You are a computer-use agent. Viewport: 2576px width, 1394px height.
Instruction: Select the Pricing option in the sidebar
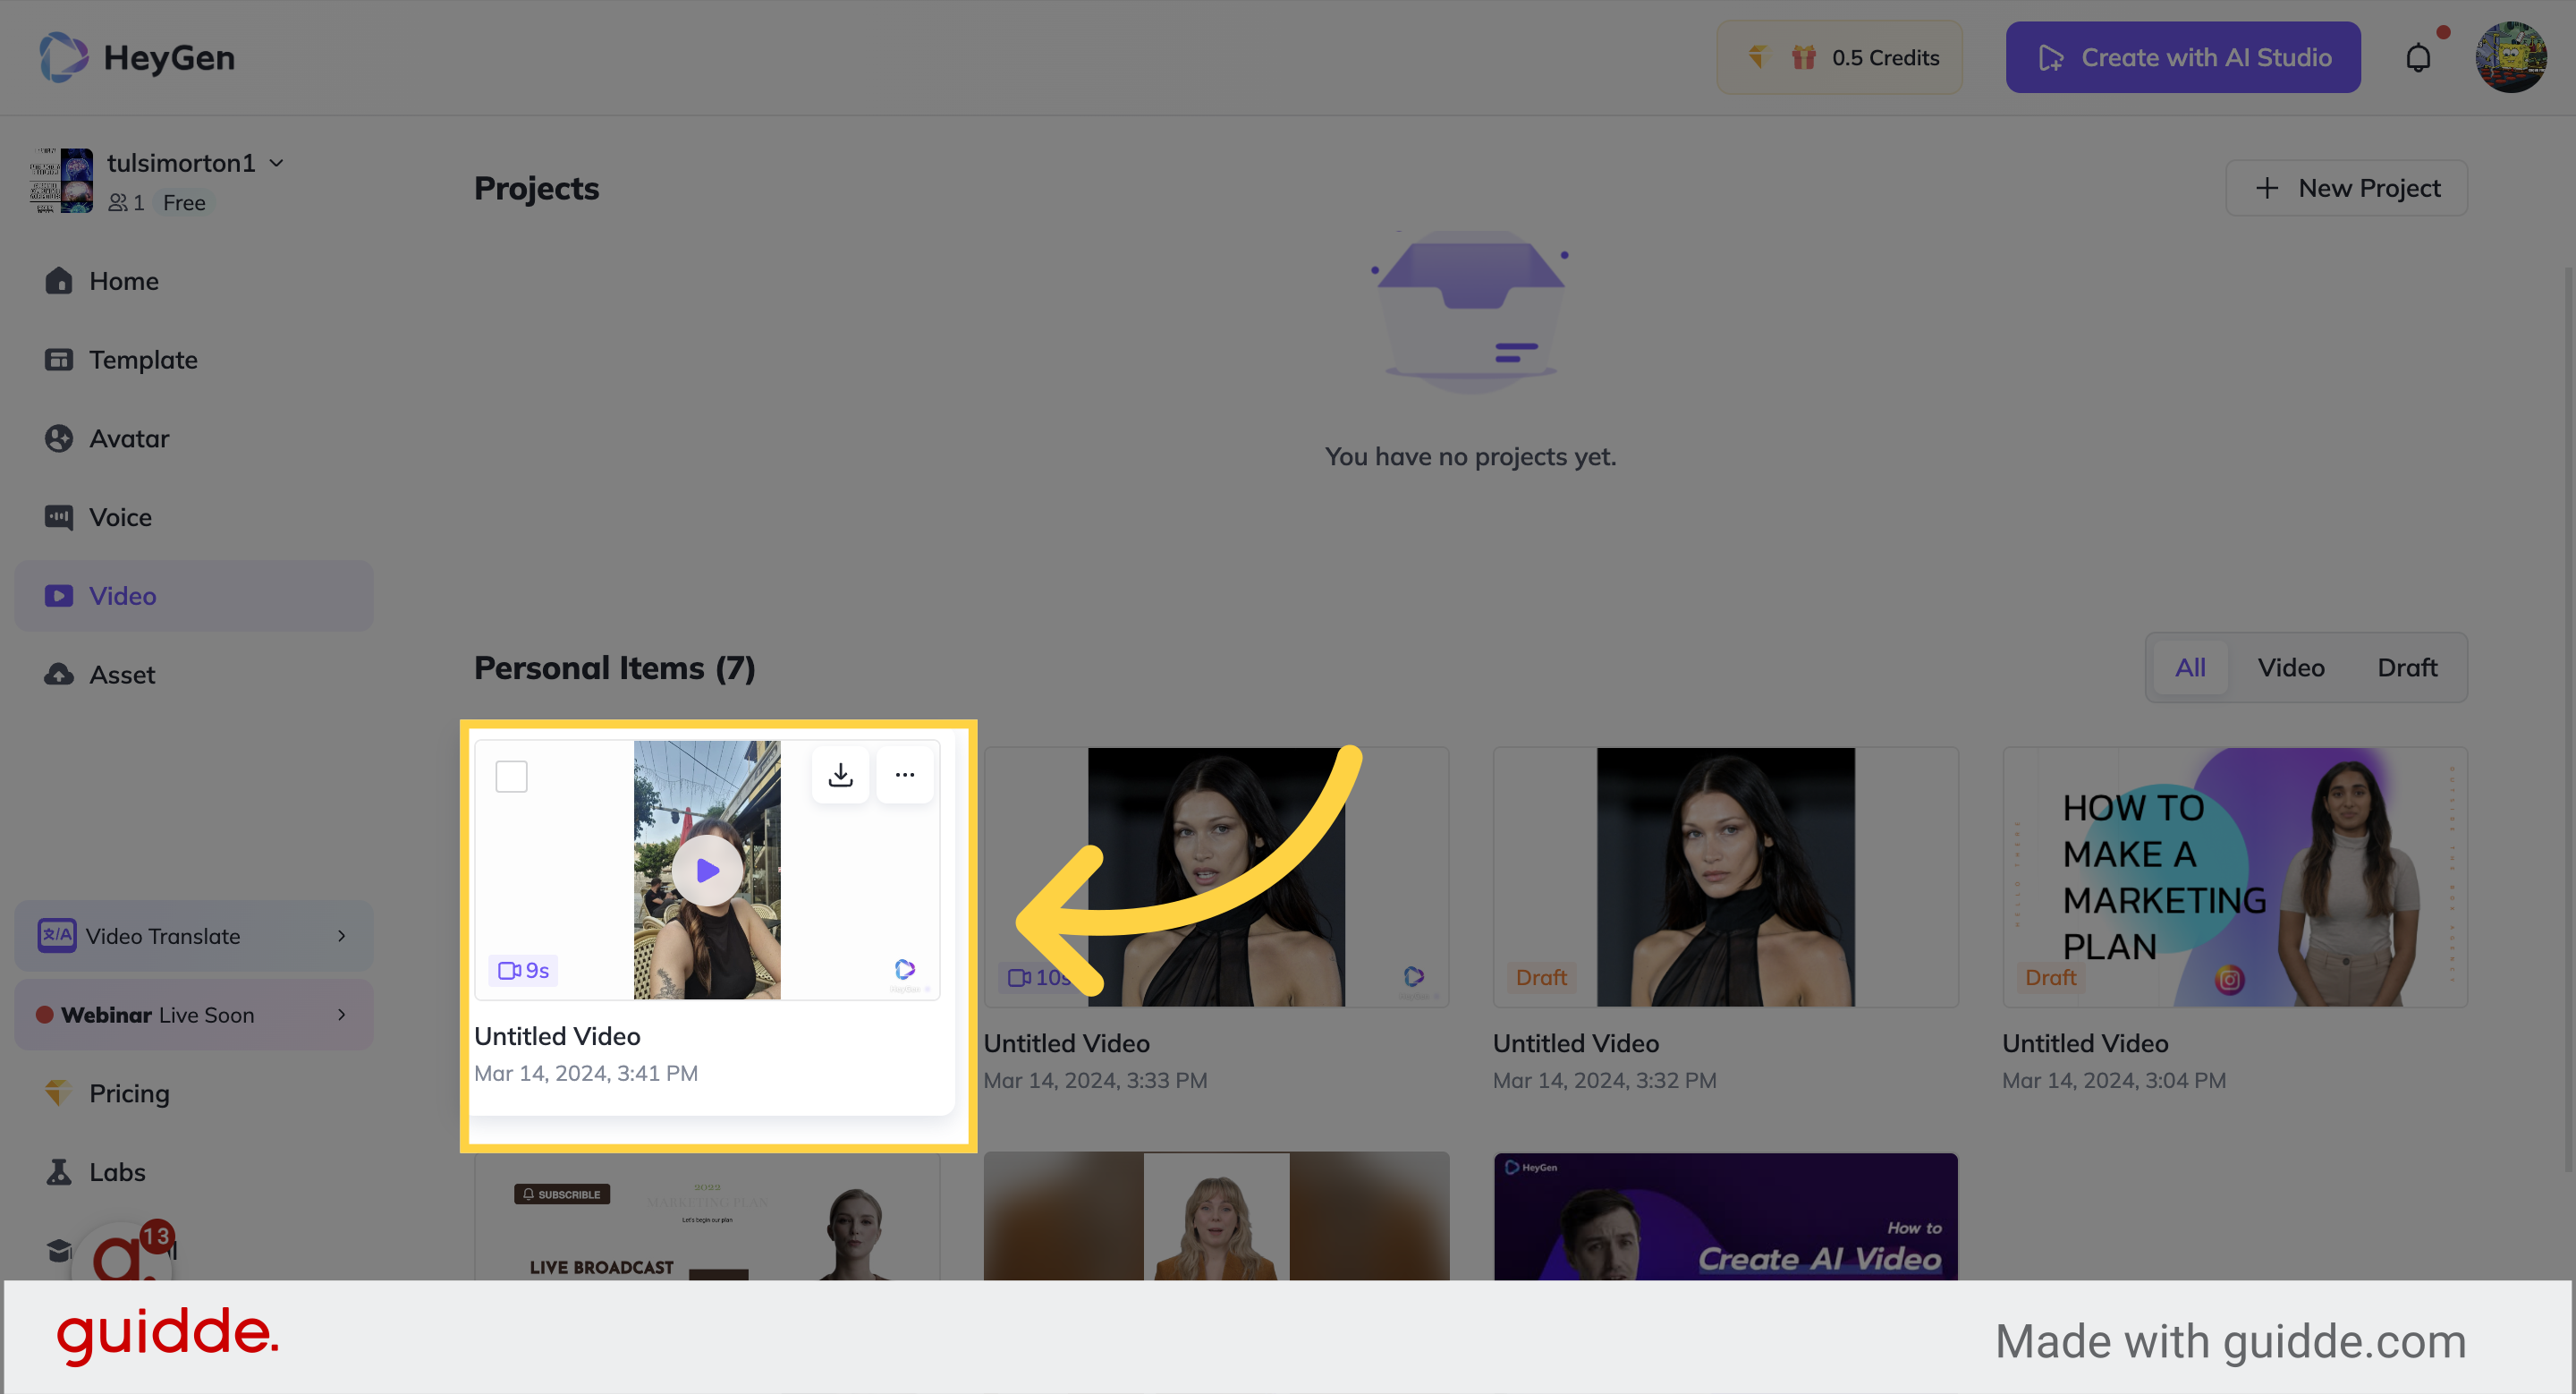point(128,1093)
